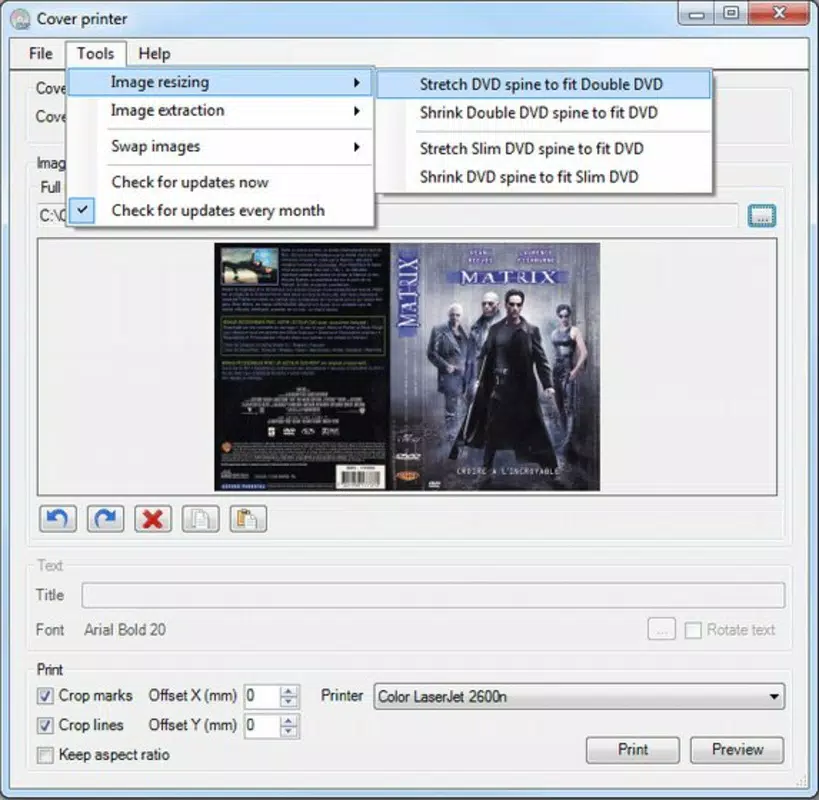This screenshot has width=819, height=800.
Task: Close the Cover printer window
Action: pos(779,14)
